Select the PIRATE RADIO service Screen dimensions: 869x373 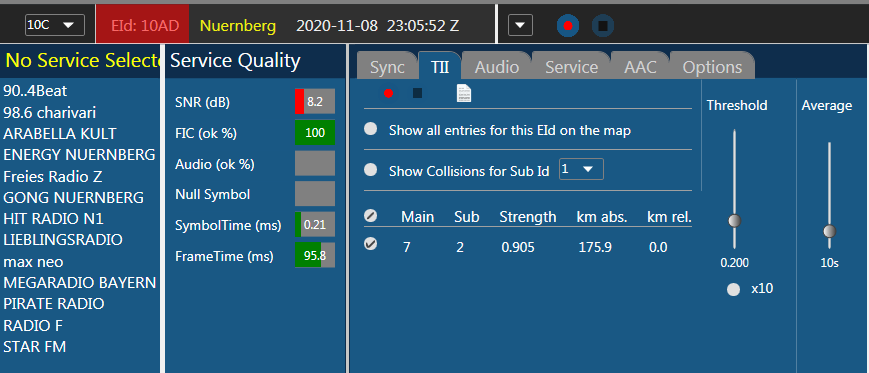[x=54, y=304]
